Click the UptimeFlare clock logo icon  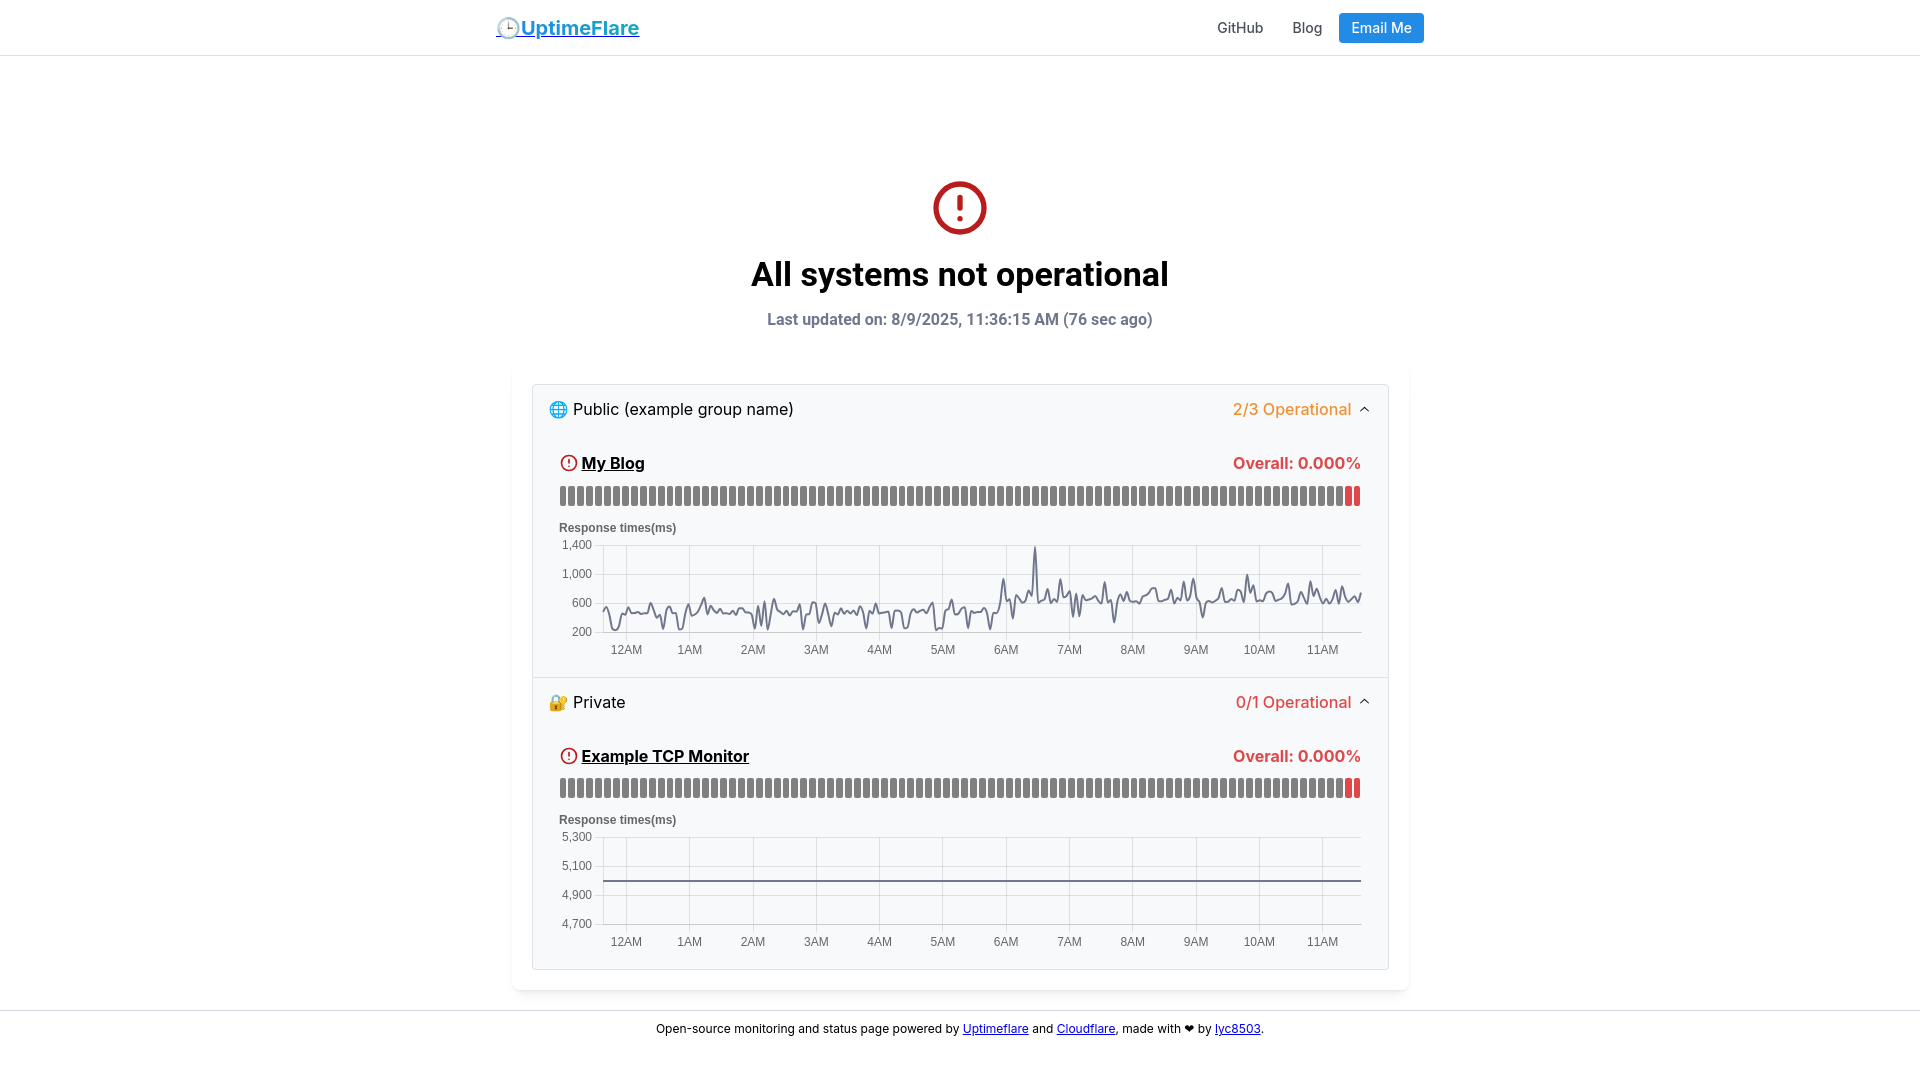[508, 28]
